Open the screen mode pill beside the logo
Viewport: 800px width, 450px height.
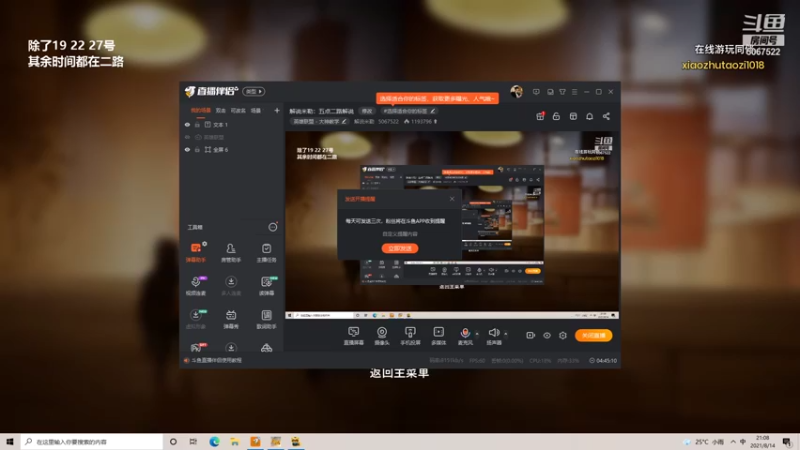click(x=254, y=91)
